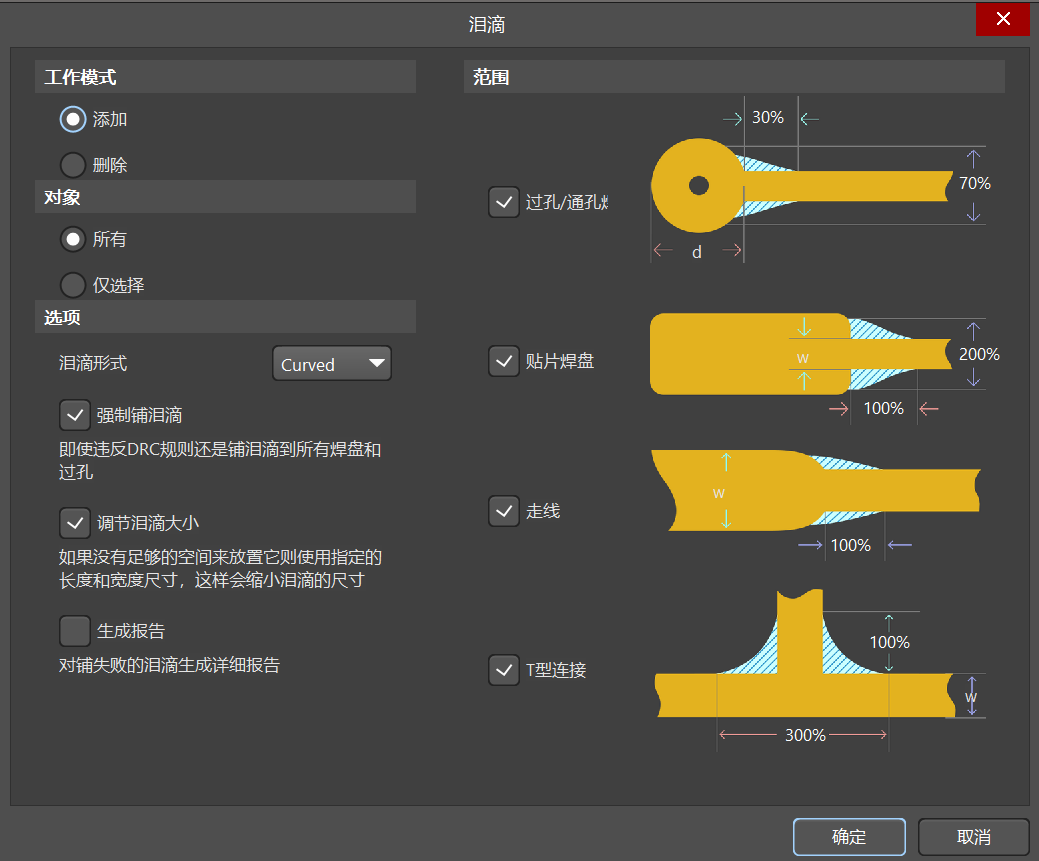Edit the 100% SMD pad length value
1039x861 pixels.
tap(883, 408)
